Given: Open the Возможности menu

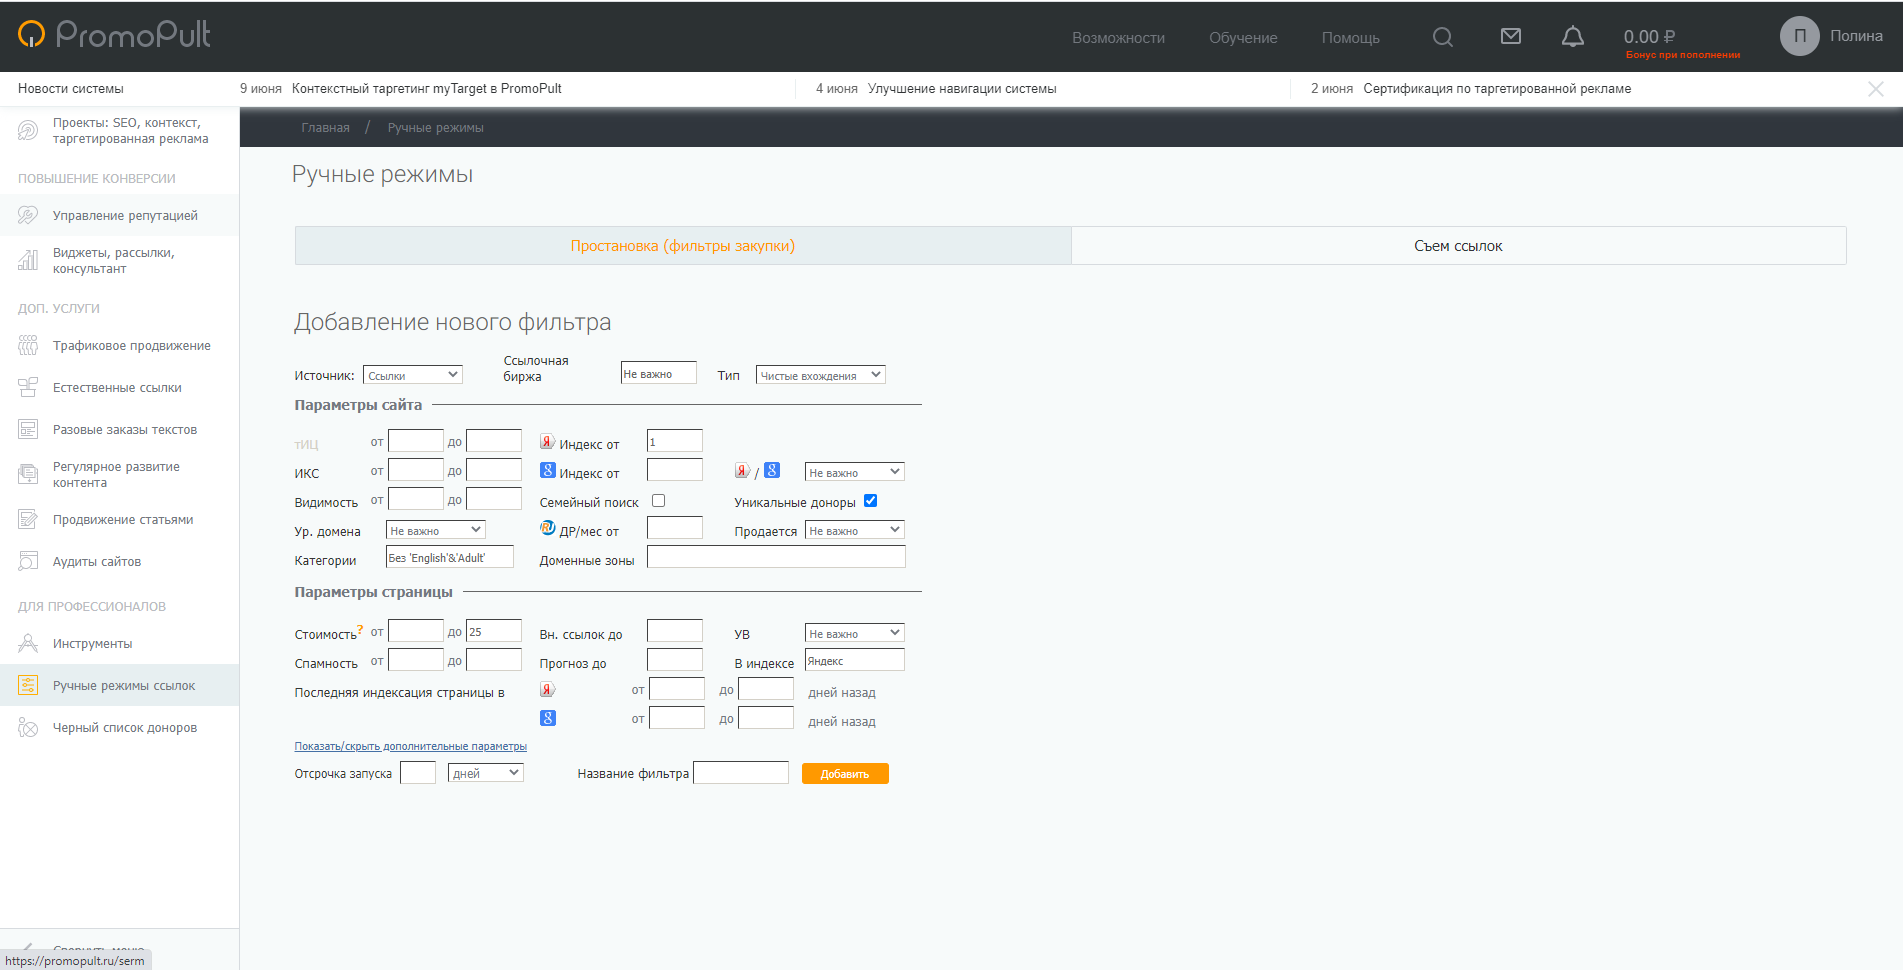Looking at the screenshot, I should coord(1118,38).
